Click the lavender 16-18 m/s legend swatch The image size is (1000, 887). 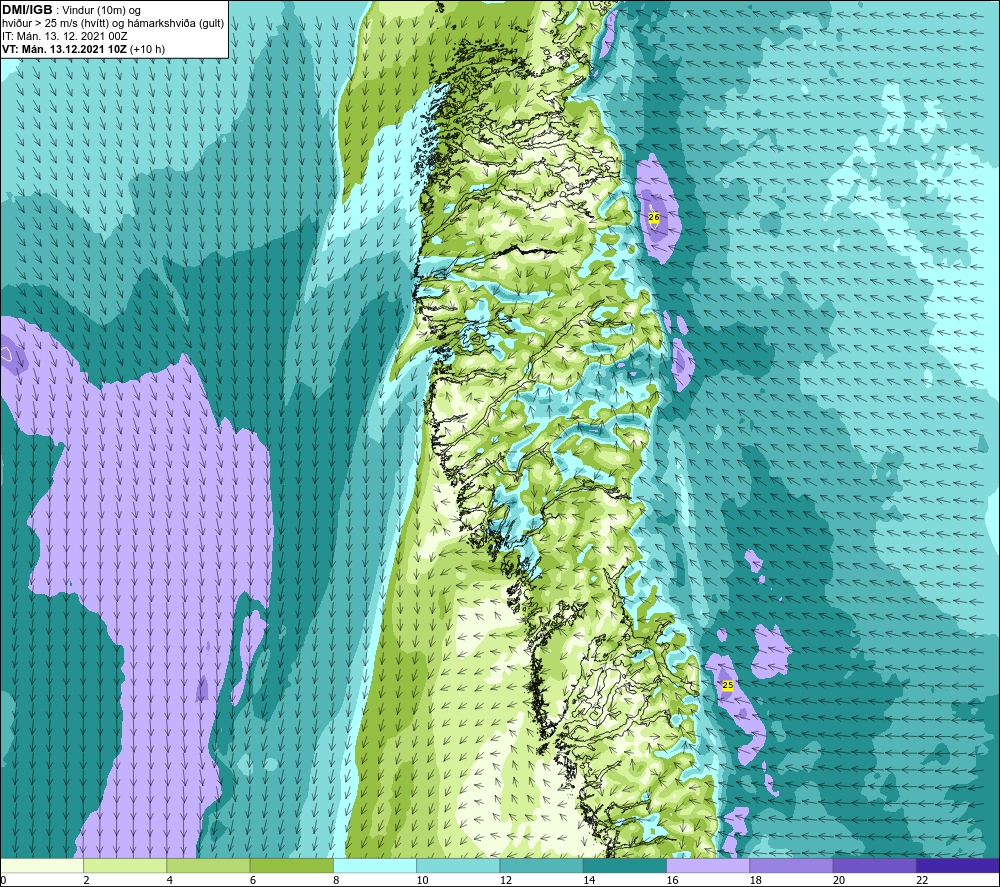click(x=708, y=865)
